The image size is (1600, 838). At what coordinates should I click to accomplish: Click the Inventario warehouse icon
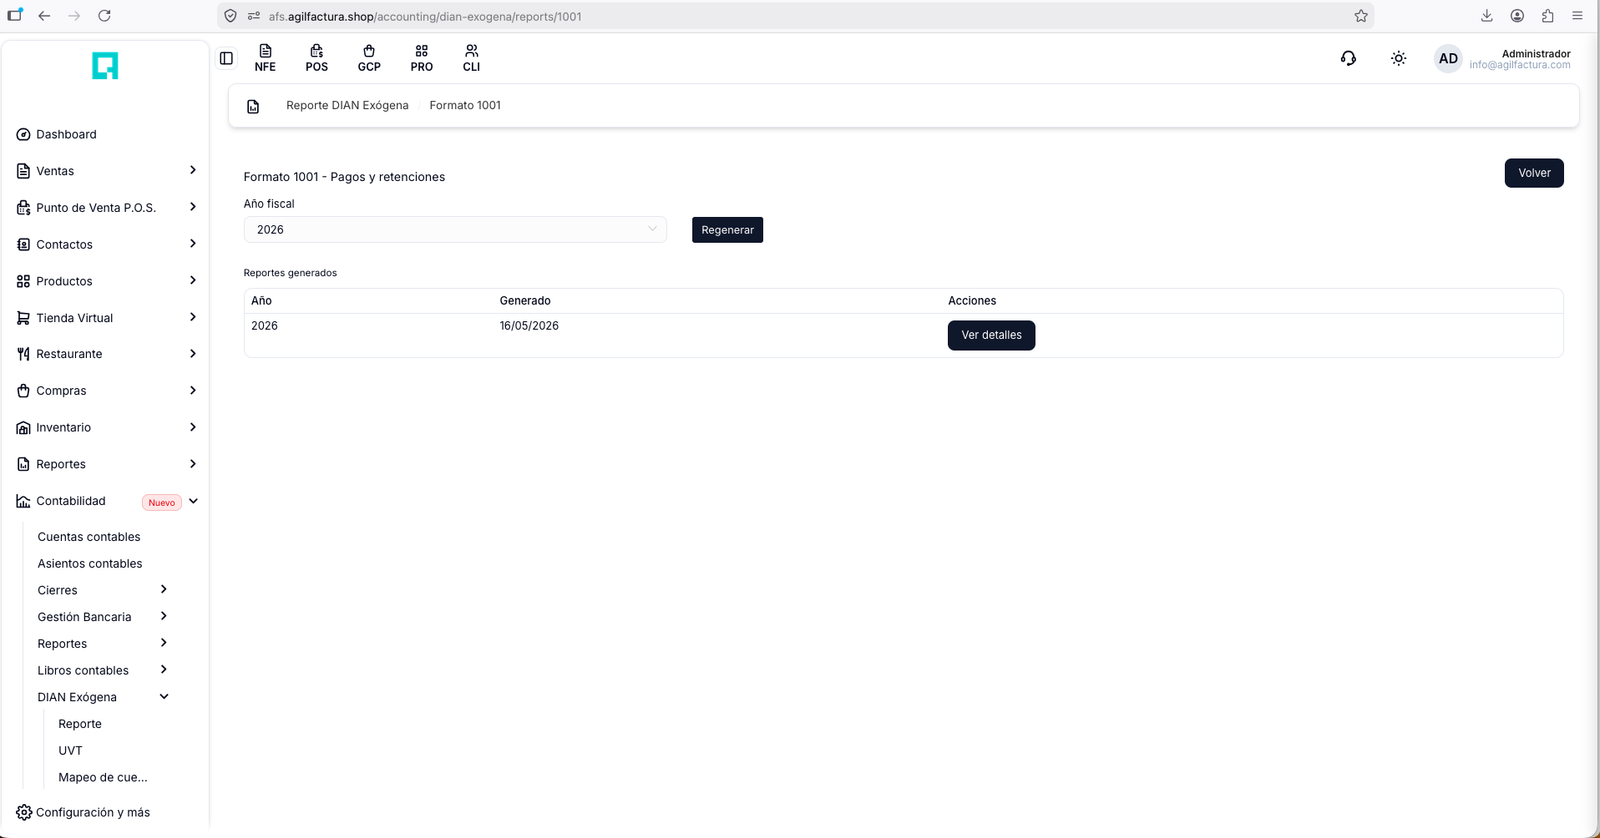pyautogui.click(x=23, y=428)
